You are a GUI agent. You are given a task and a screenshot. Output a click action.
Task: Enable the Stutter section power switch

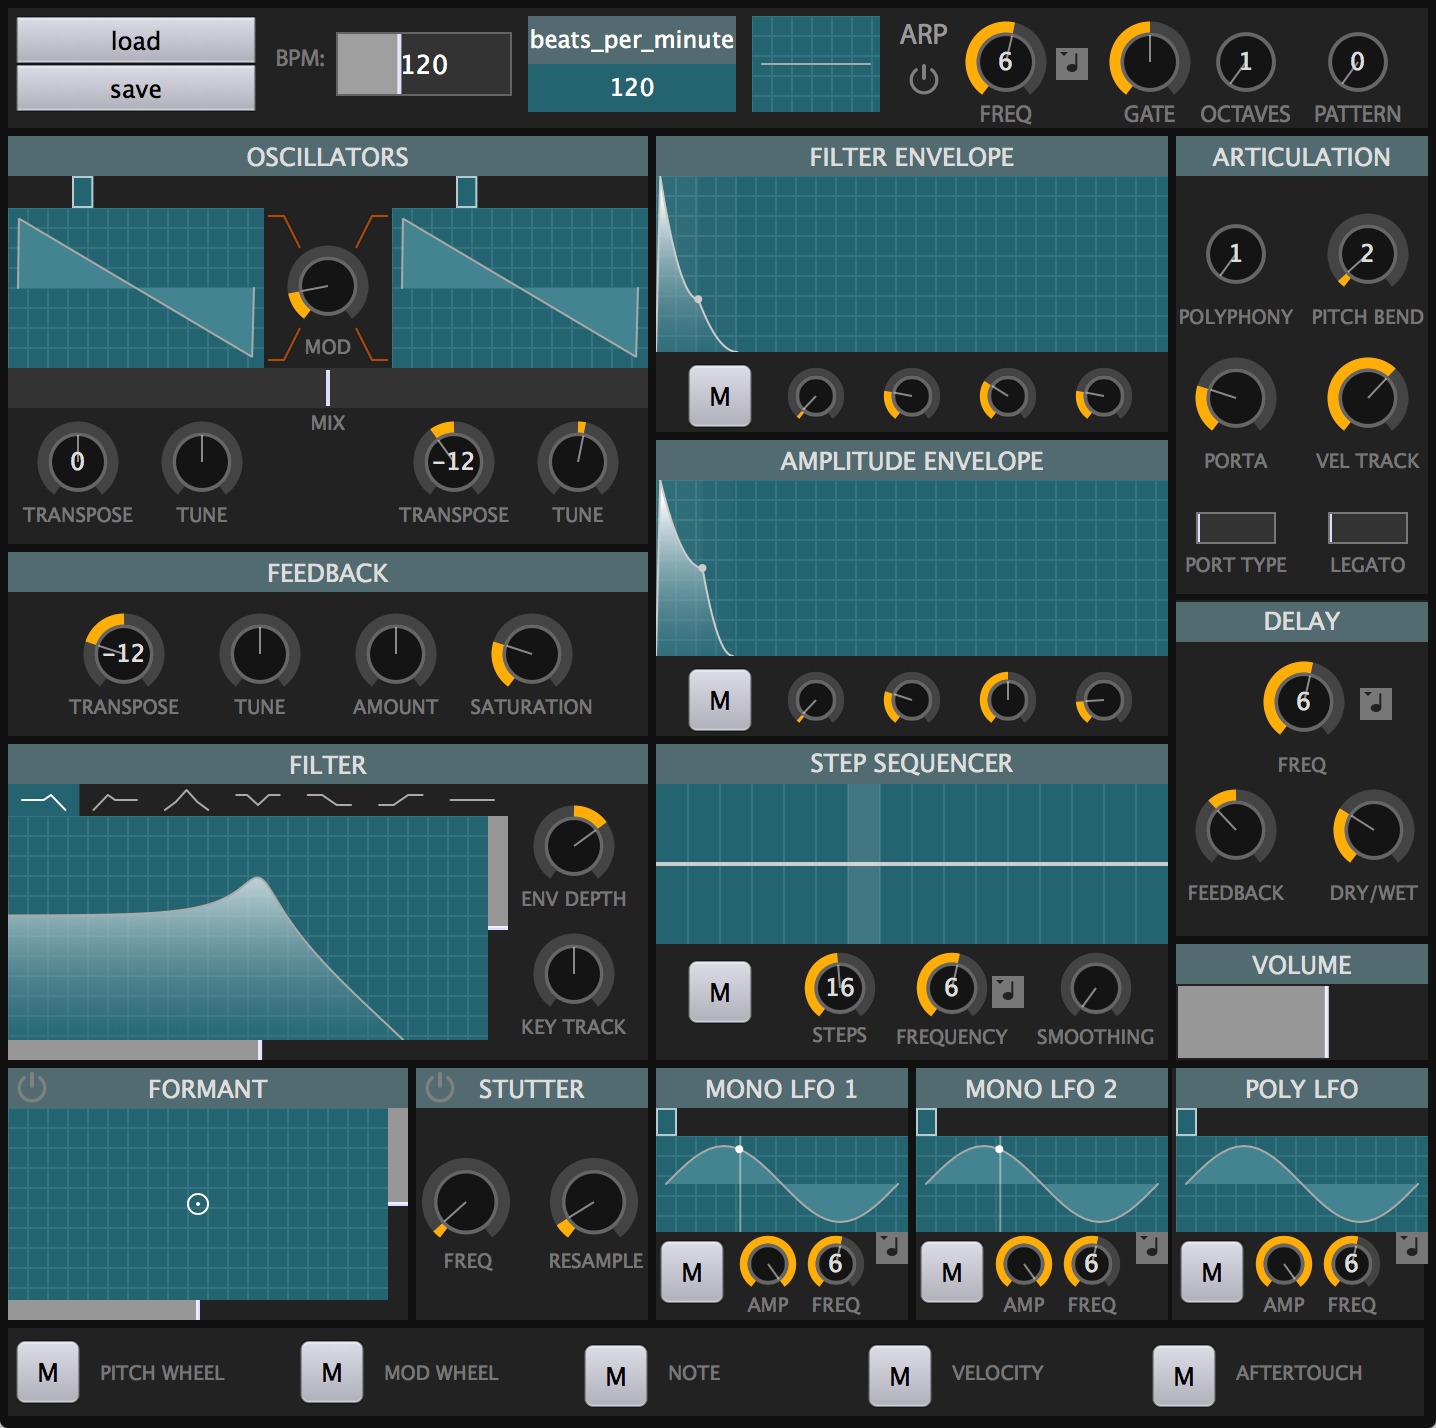point(439,1089)
